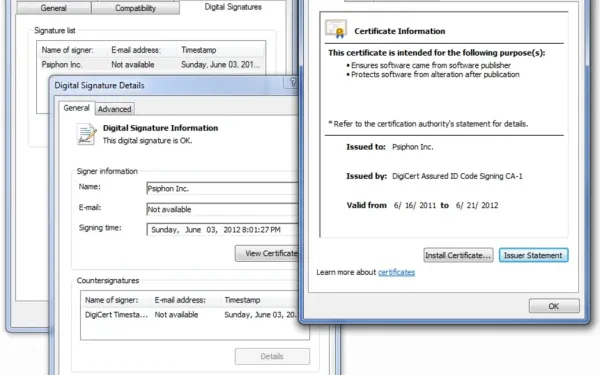Image resolution: width=600 pixels, height=375 pixels.
Task: Open the Compatibility tab
Action: click(135, 8)
